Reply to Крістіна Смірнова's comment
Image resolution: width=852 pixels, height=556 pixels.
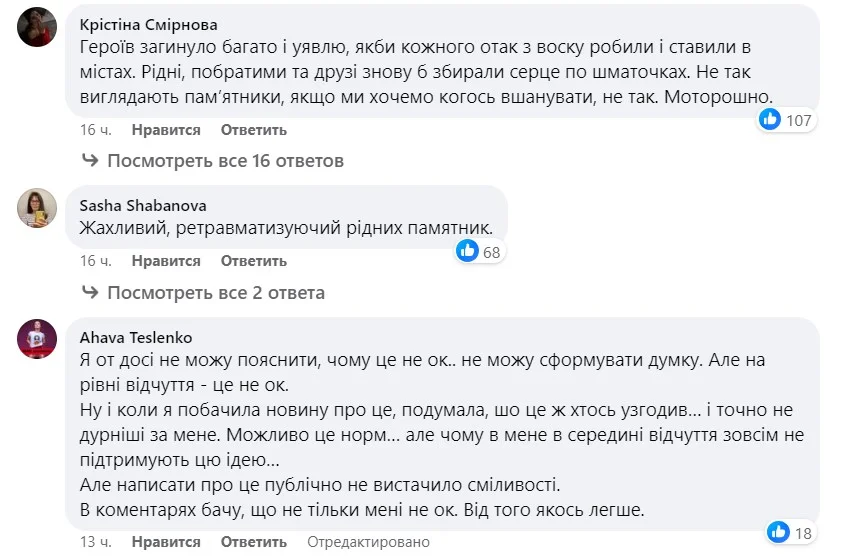(254, 130)
